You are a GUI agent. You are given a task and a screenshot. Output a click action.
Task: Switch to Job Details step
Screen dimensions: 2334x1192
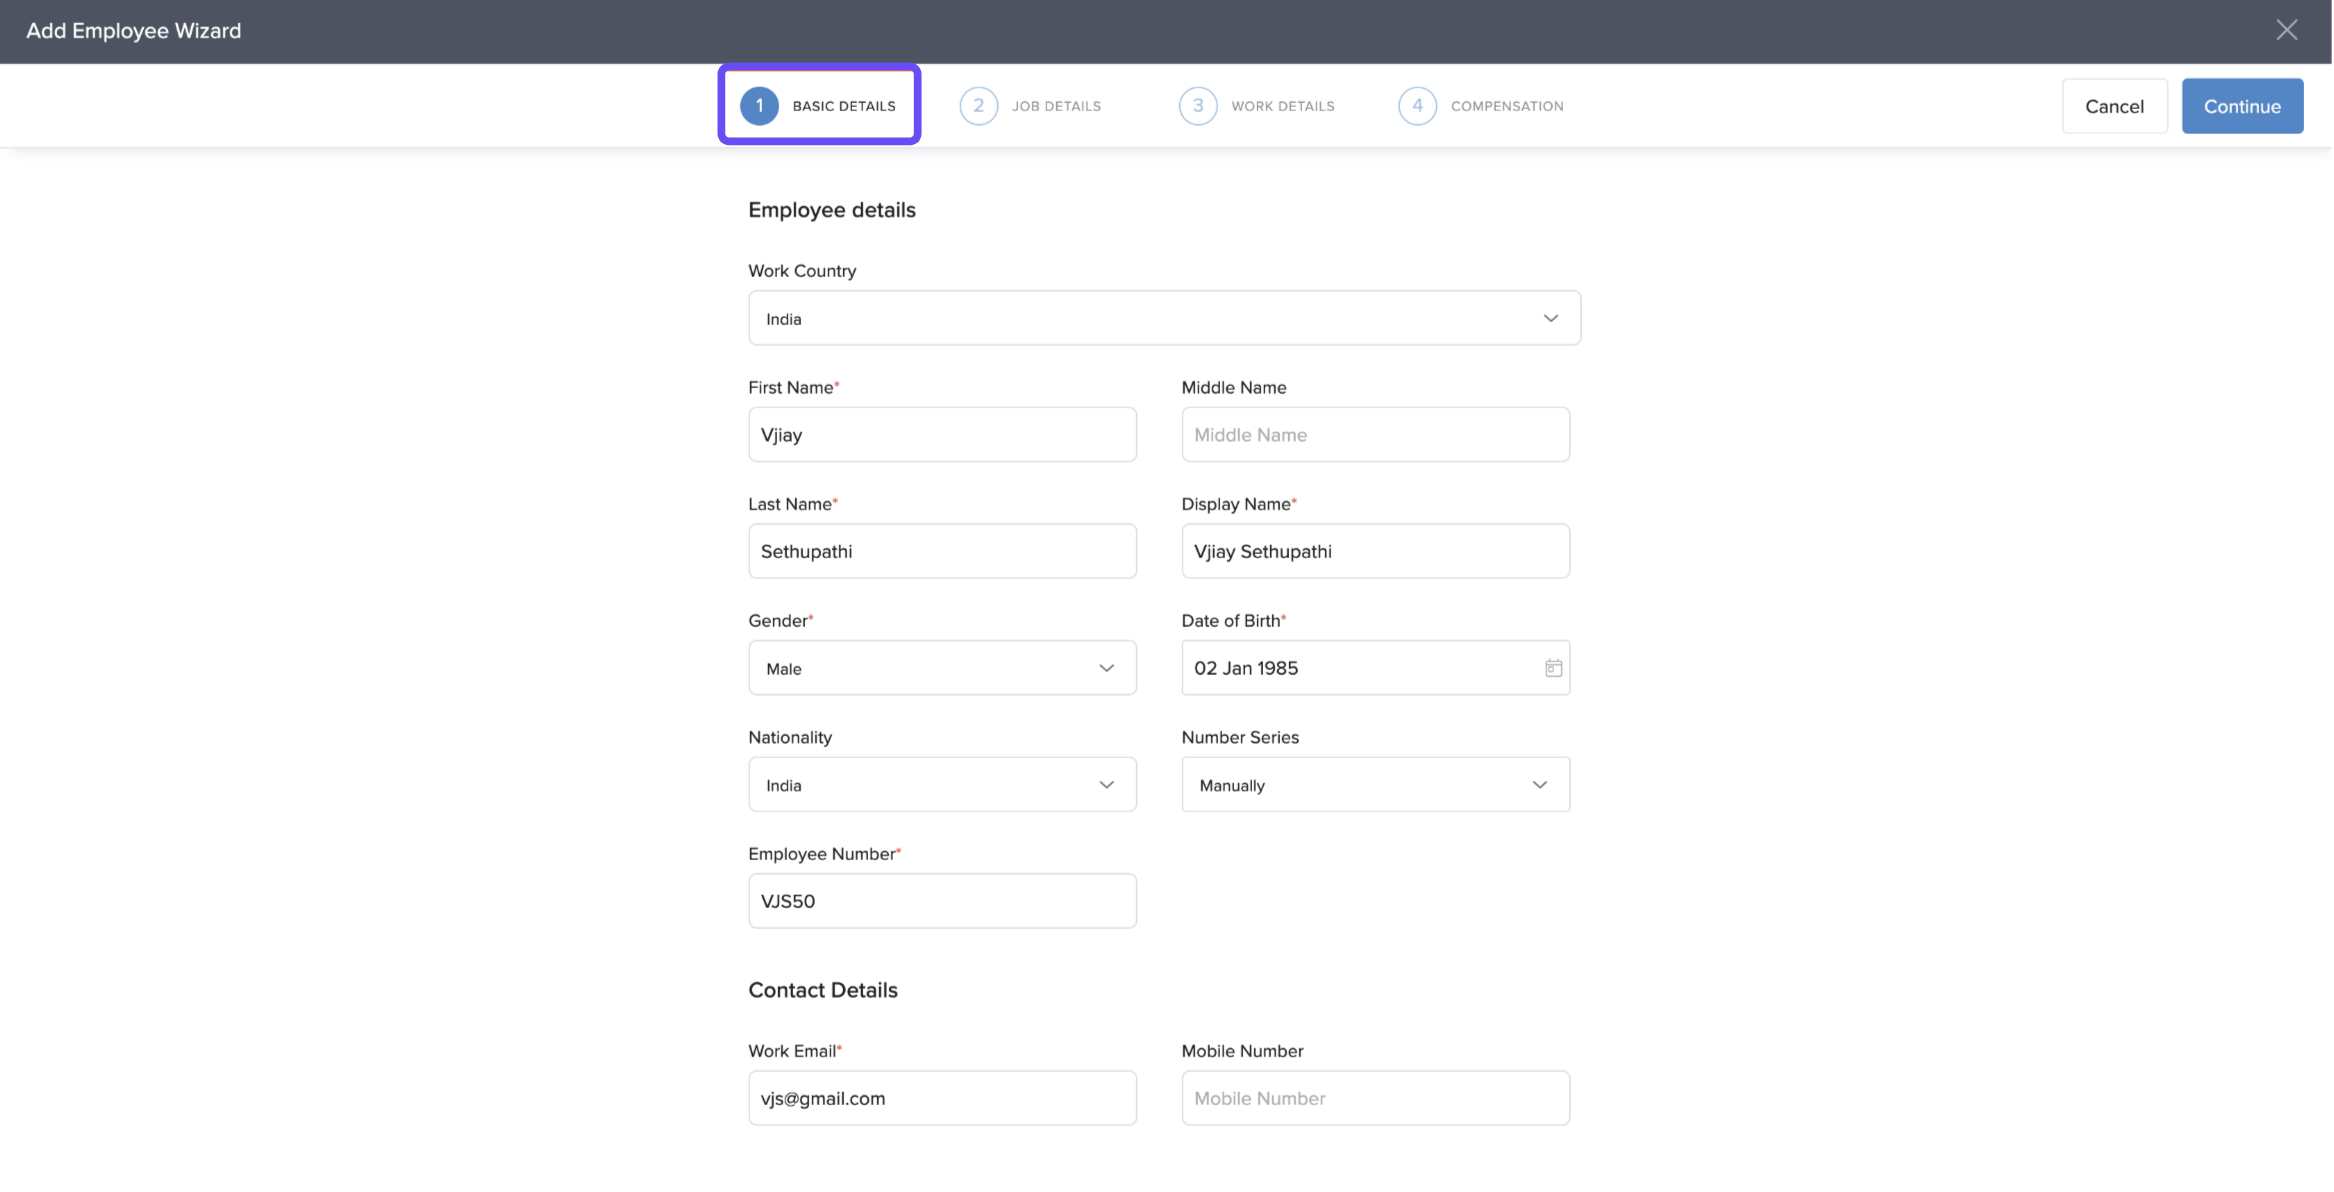pos(1056,106)
